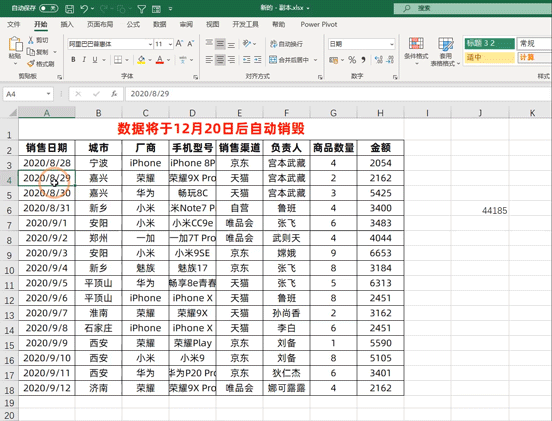
Task: Switch to the 页面布局 tab
Action: [x=100, y=24]
